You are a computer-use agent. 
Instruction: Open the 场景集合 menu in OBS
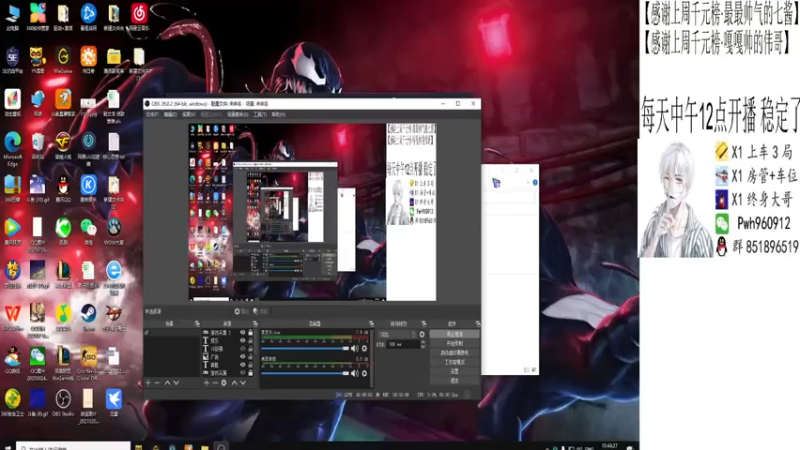pyautogui.click(x=237, y=114)
